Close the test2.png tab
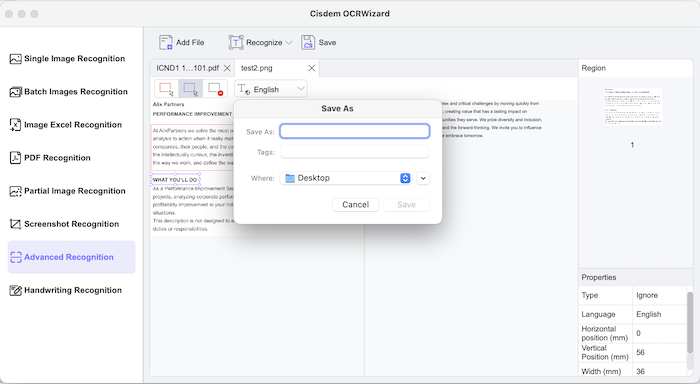 (x=312, y=68)
